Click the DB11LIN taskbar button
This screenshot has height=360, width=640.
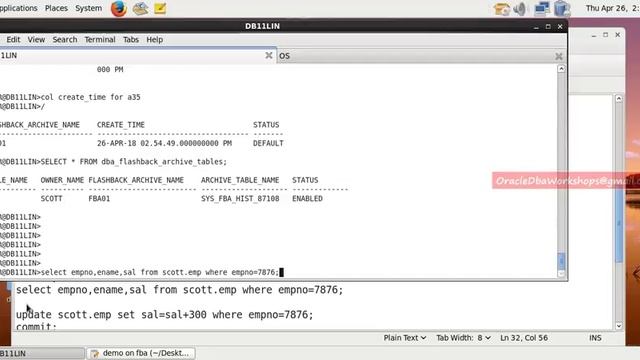41,353
